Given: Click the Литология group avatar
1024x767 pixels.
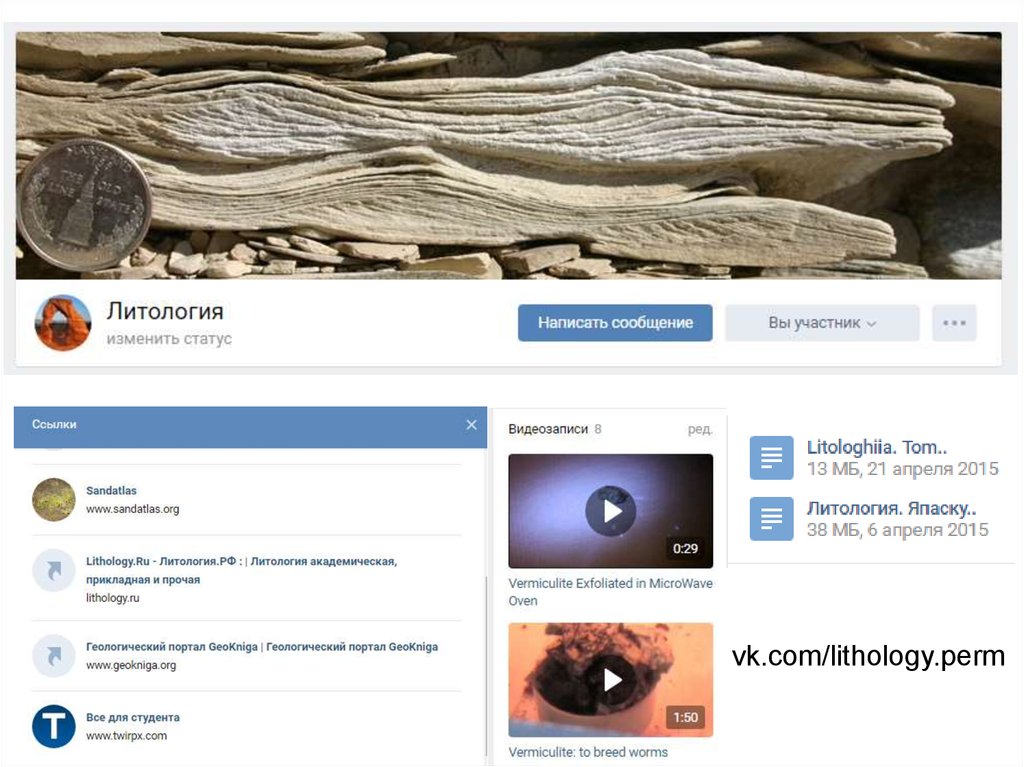Looking at the screenshot, I should click(x=63, y=323).
